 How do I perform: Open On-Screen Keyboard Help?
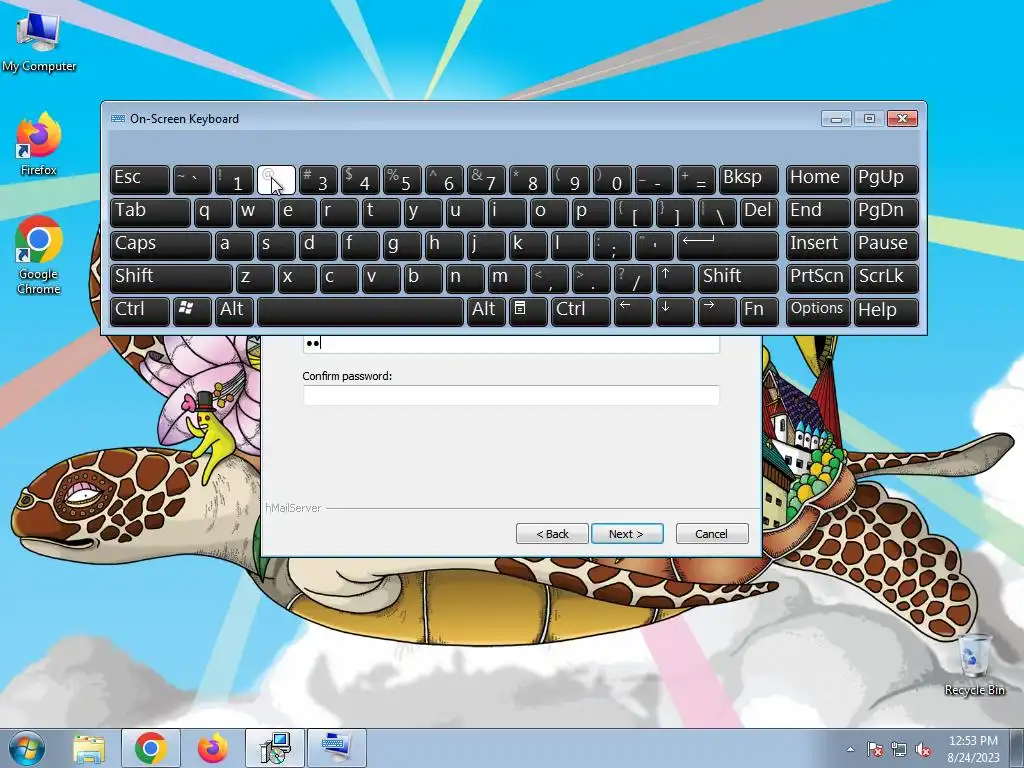click(886, 311)
